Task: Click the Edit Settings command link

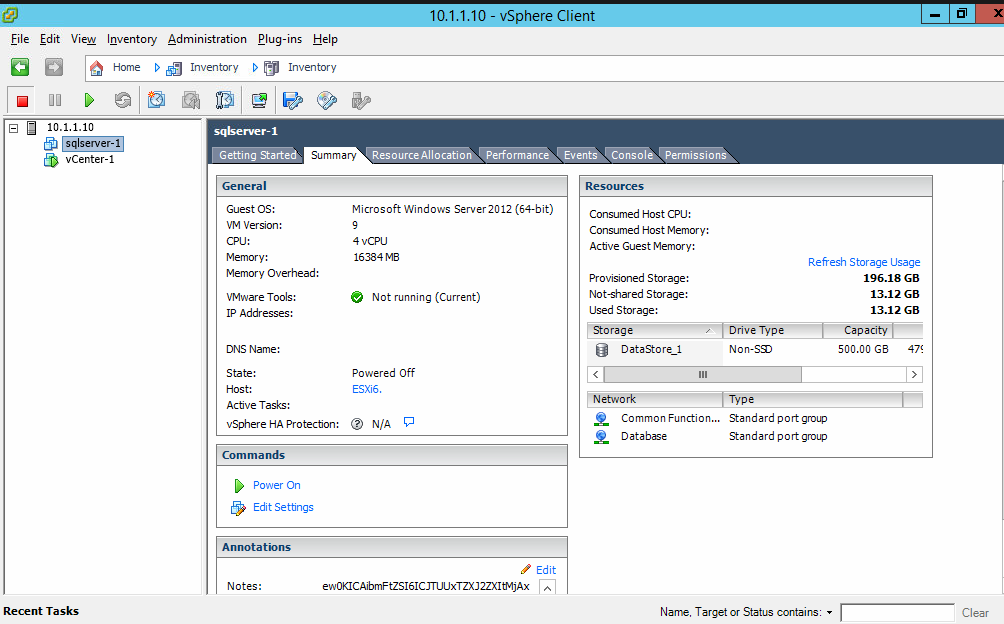Action: pos(283,507)
